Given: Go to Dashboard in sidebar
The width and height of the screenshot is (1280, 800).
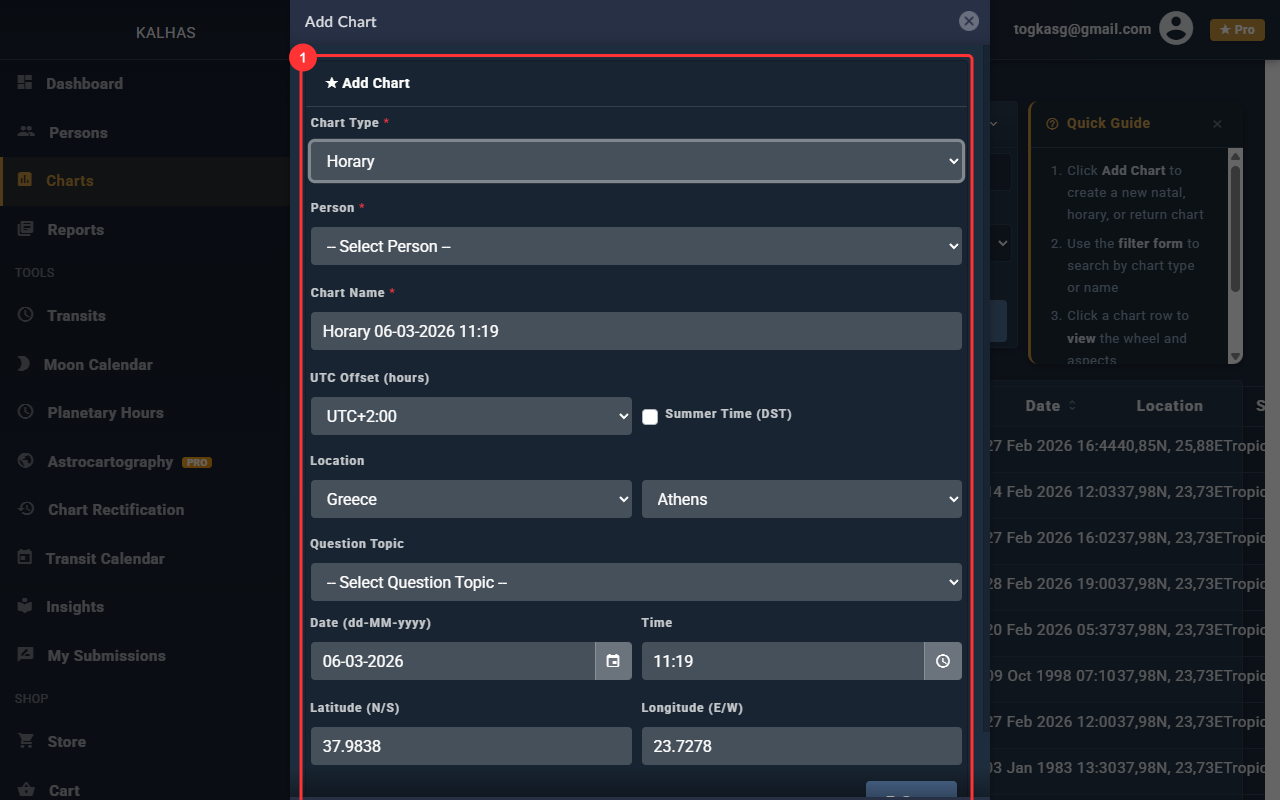Looking at the screenshot, I should tap(84, 84).
